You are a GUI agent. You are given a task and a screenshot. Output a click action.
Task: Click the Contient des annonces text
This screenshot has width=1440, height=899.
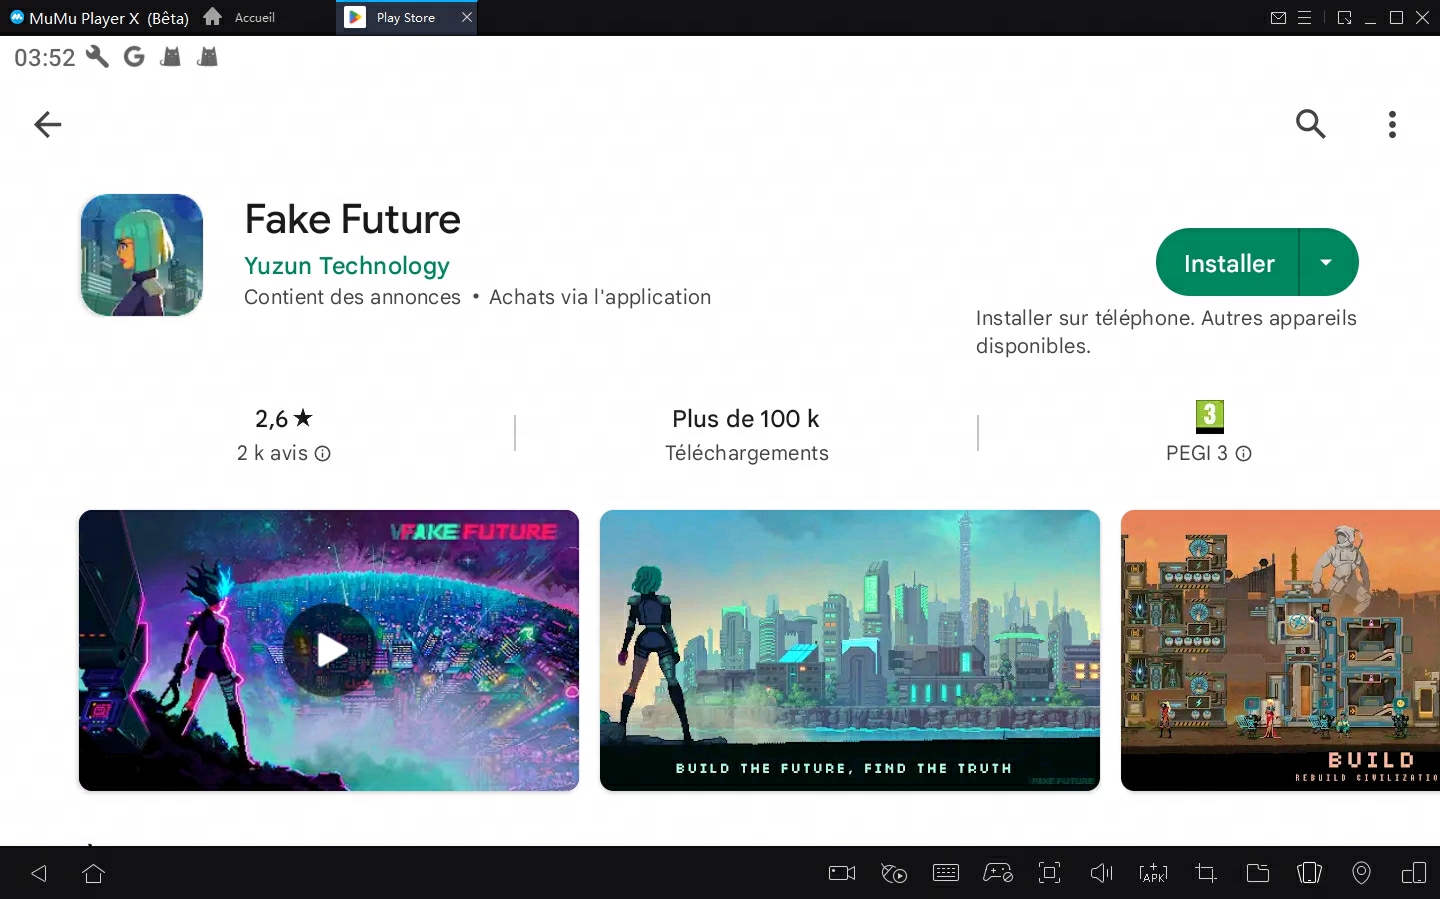click(352, 297)
